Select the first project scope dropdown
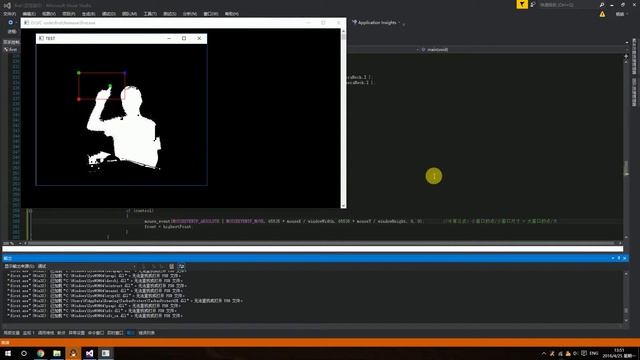 [11, 50]
